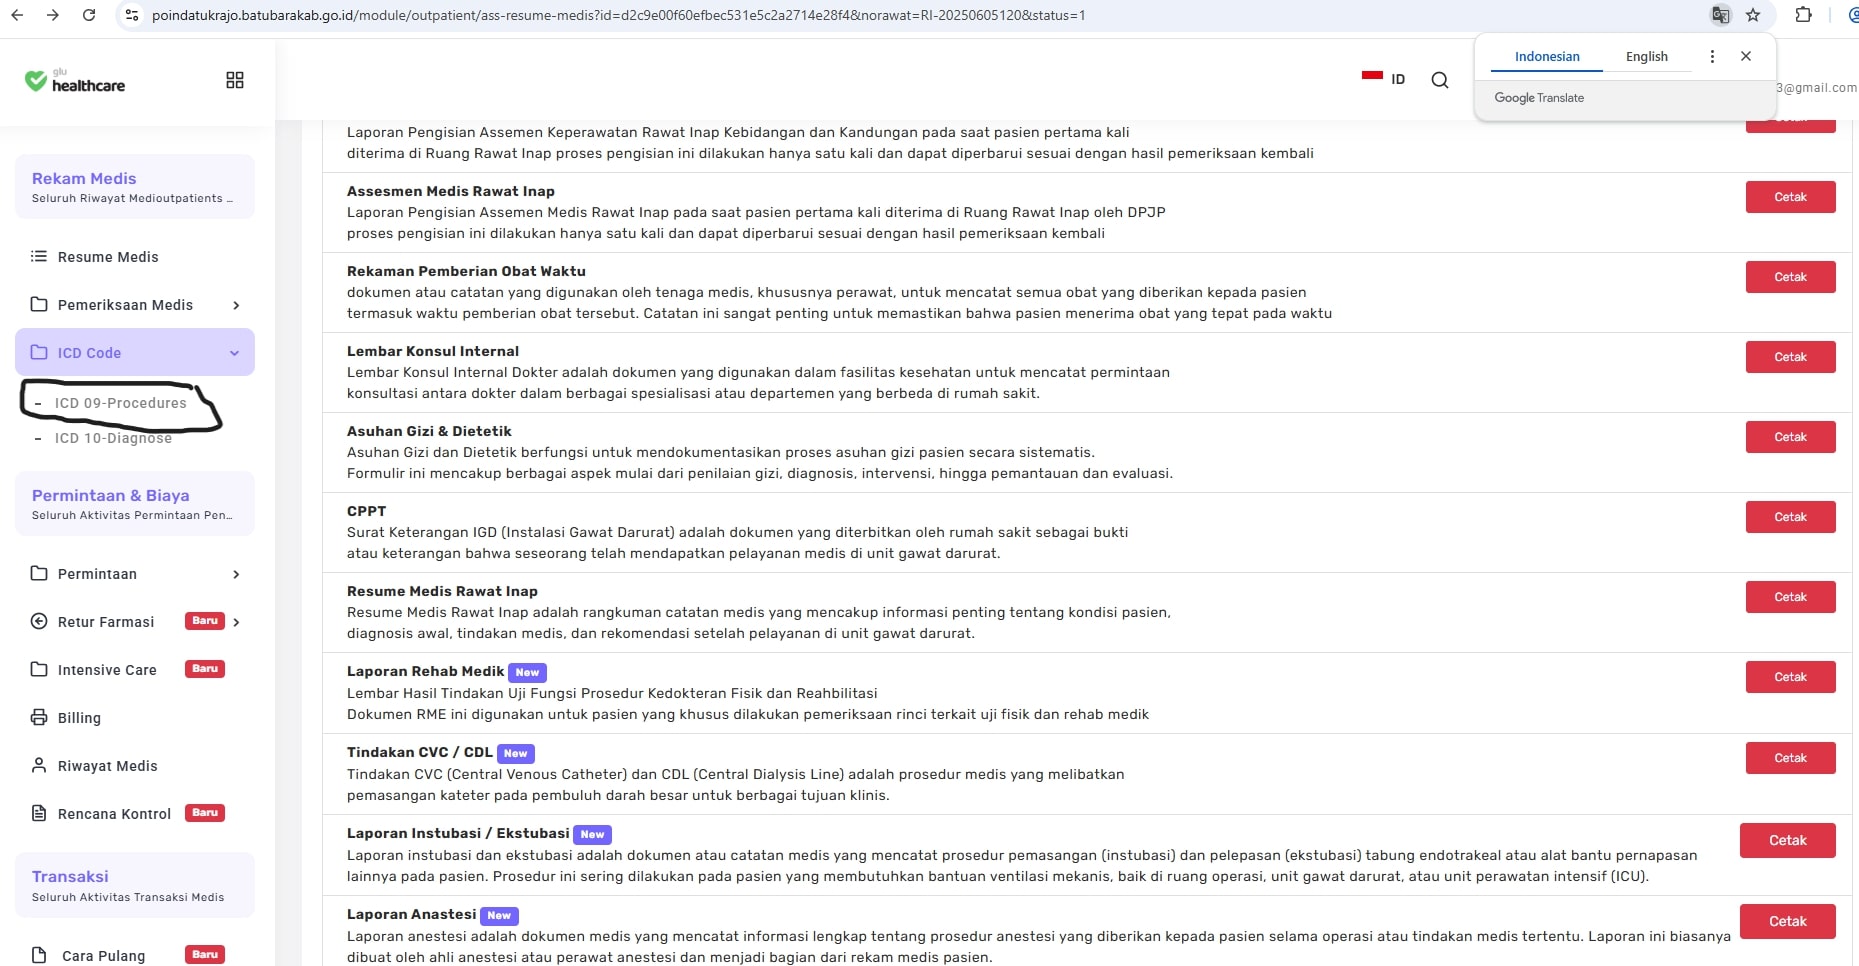Image resolution: width=1859 pixels, height=966 pixels.
Task: Collapse the ICD Code menu chevron
Action: pos(234,353)
